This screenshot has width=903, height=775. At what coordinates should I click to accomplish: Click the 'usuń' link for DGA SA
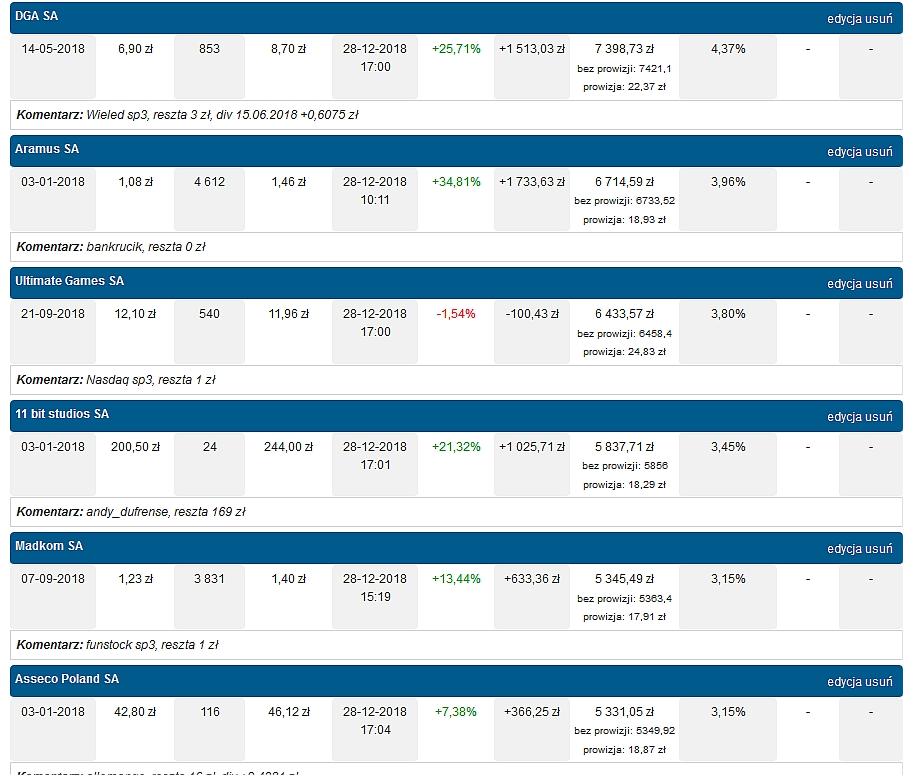879,19
